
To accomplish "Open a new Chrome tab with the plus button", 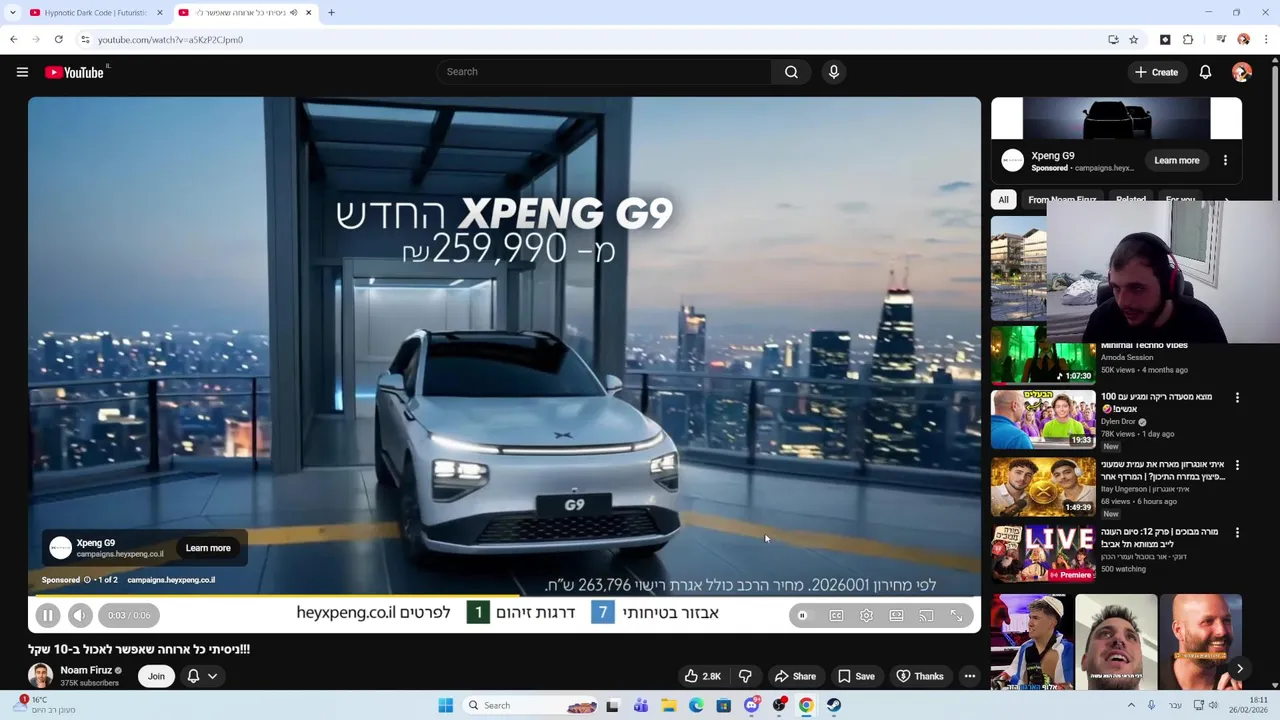I will pos(331,13).
